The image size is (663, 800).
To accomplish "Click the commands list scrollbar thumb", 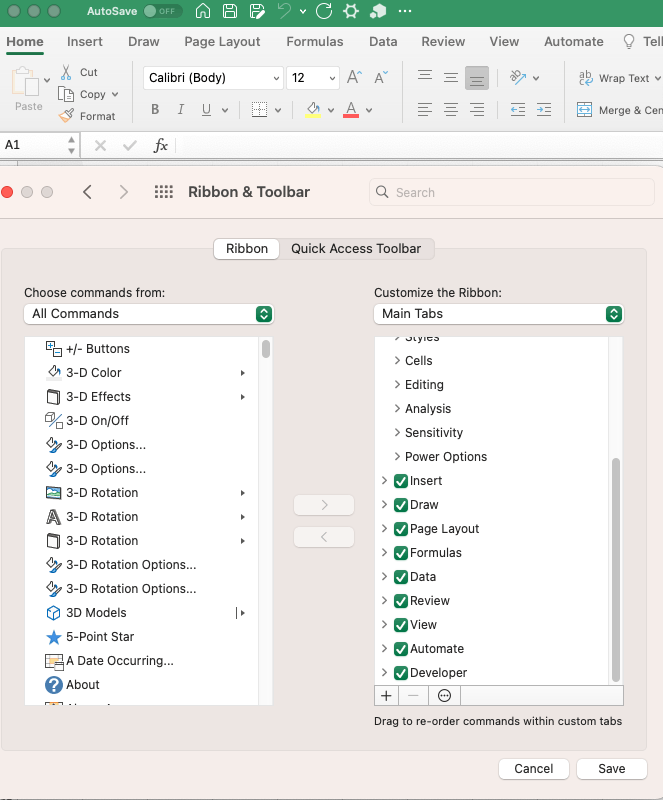I will pos(266,349).
